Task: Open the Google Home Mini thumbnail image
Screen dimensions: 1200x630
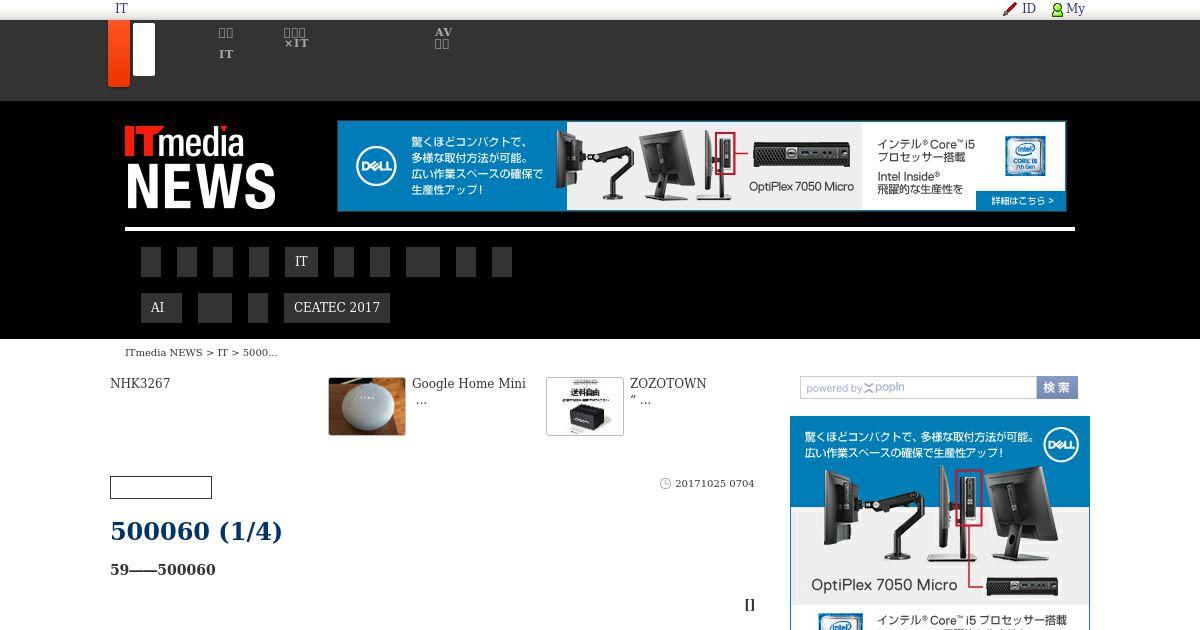Action: pyautogui.click(x=367, y=406)
